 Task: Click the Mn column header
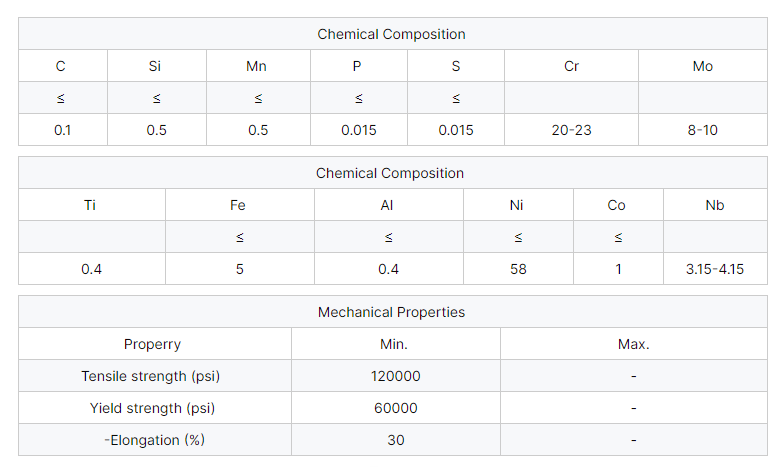258,66
